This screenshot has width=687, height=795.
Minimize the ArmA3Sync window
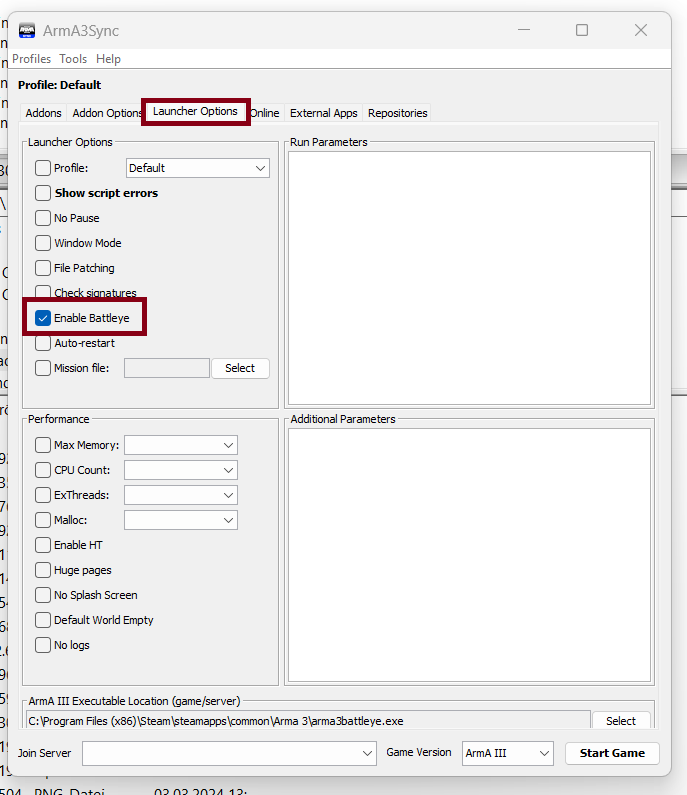[524, 30]
